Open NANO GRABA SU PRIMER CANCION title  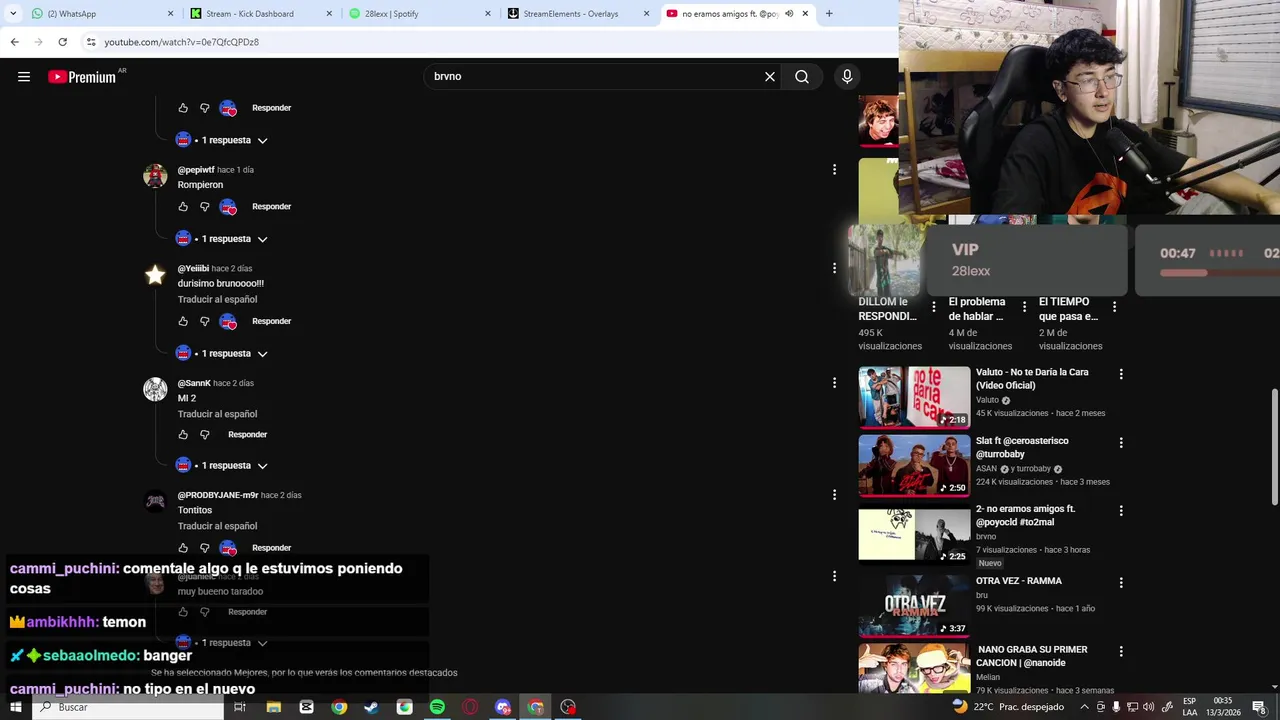[x=1032, y=656]
